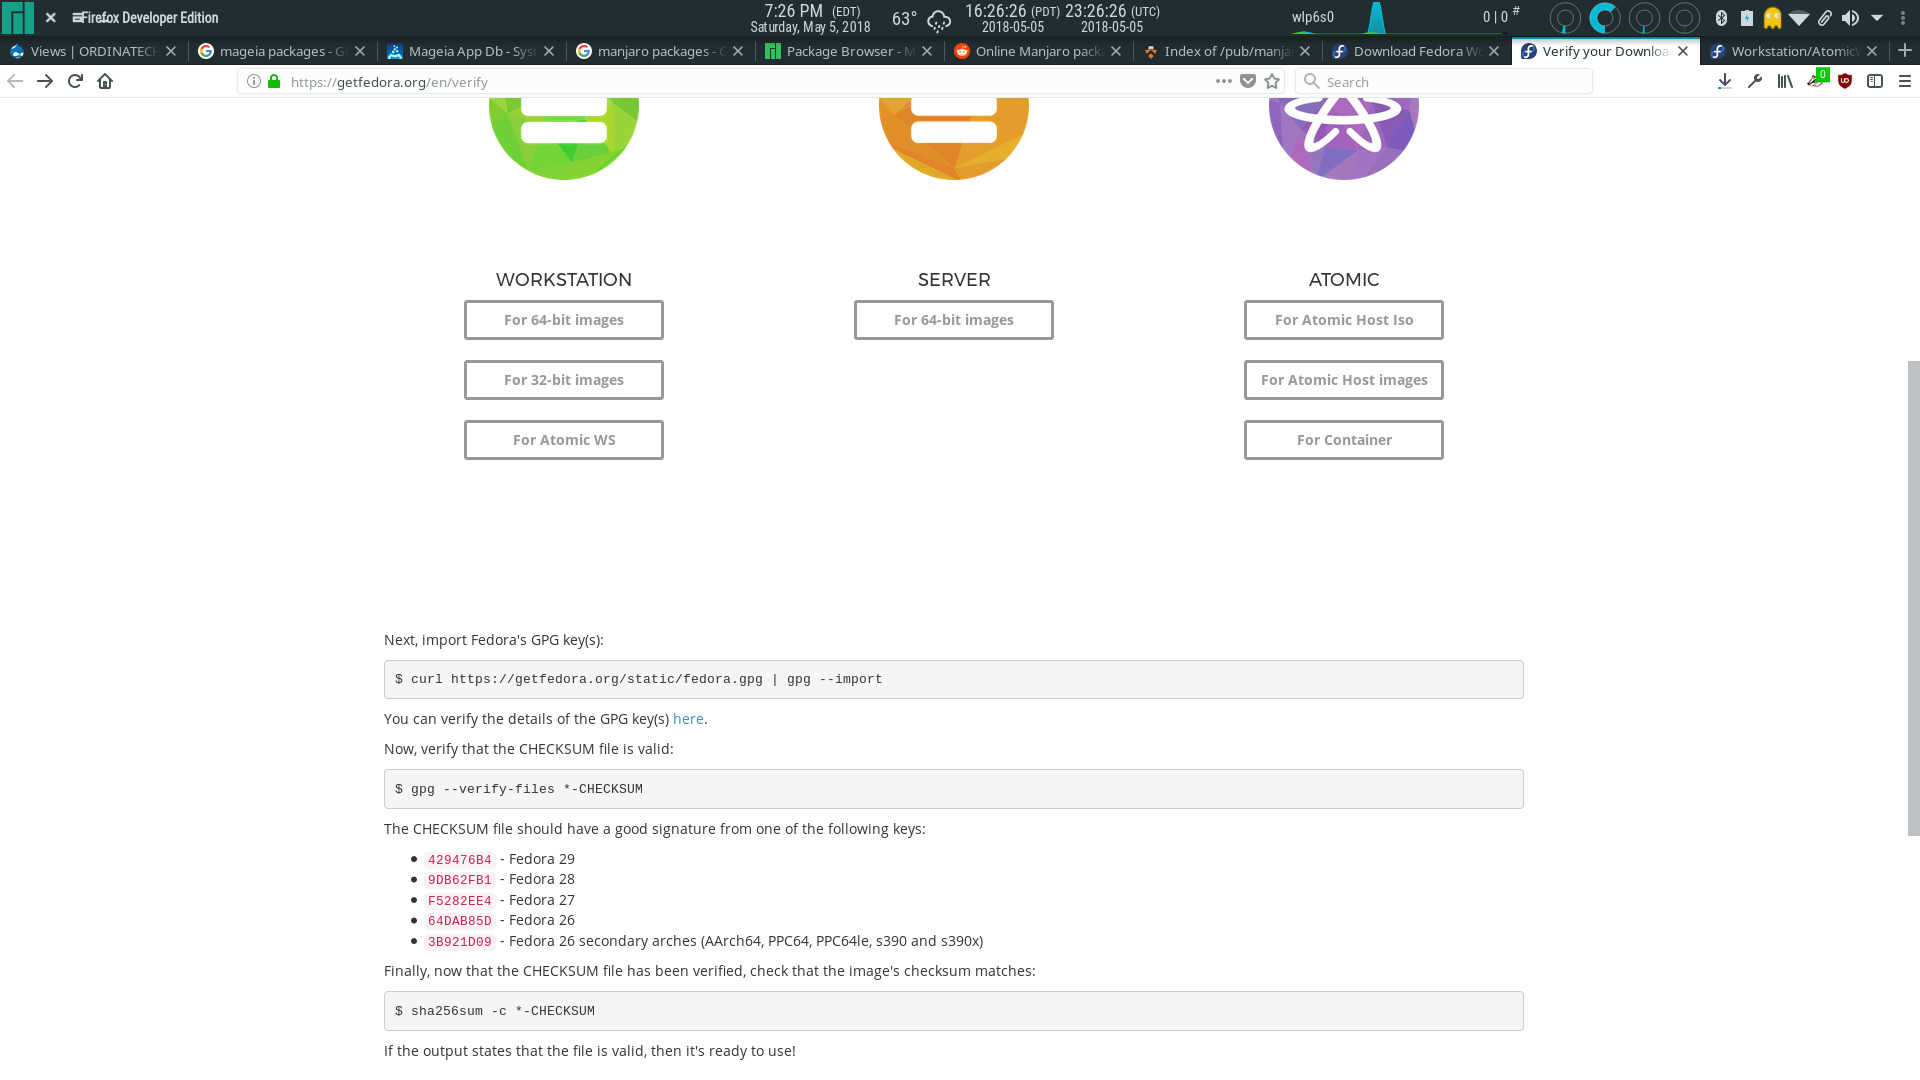The width and height of the screenshot is (1920, 1080).
Task: Open the Manjaro application launcher icon
Action: tap(17, 18)
